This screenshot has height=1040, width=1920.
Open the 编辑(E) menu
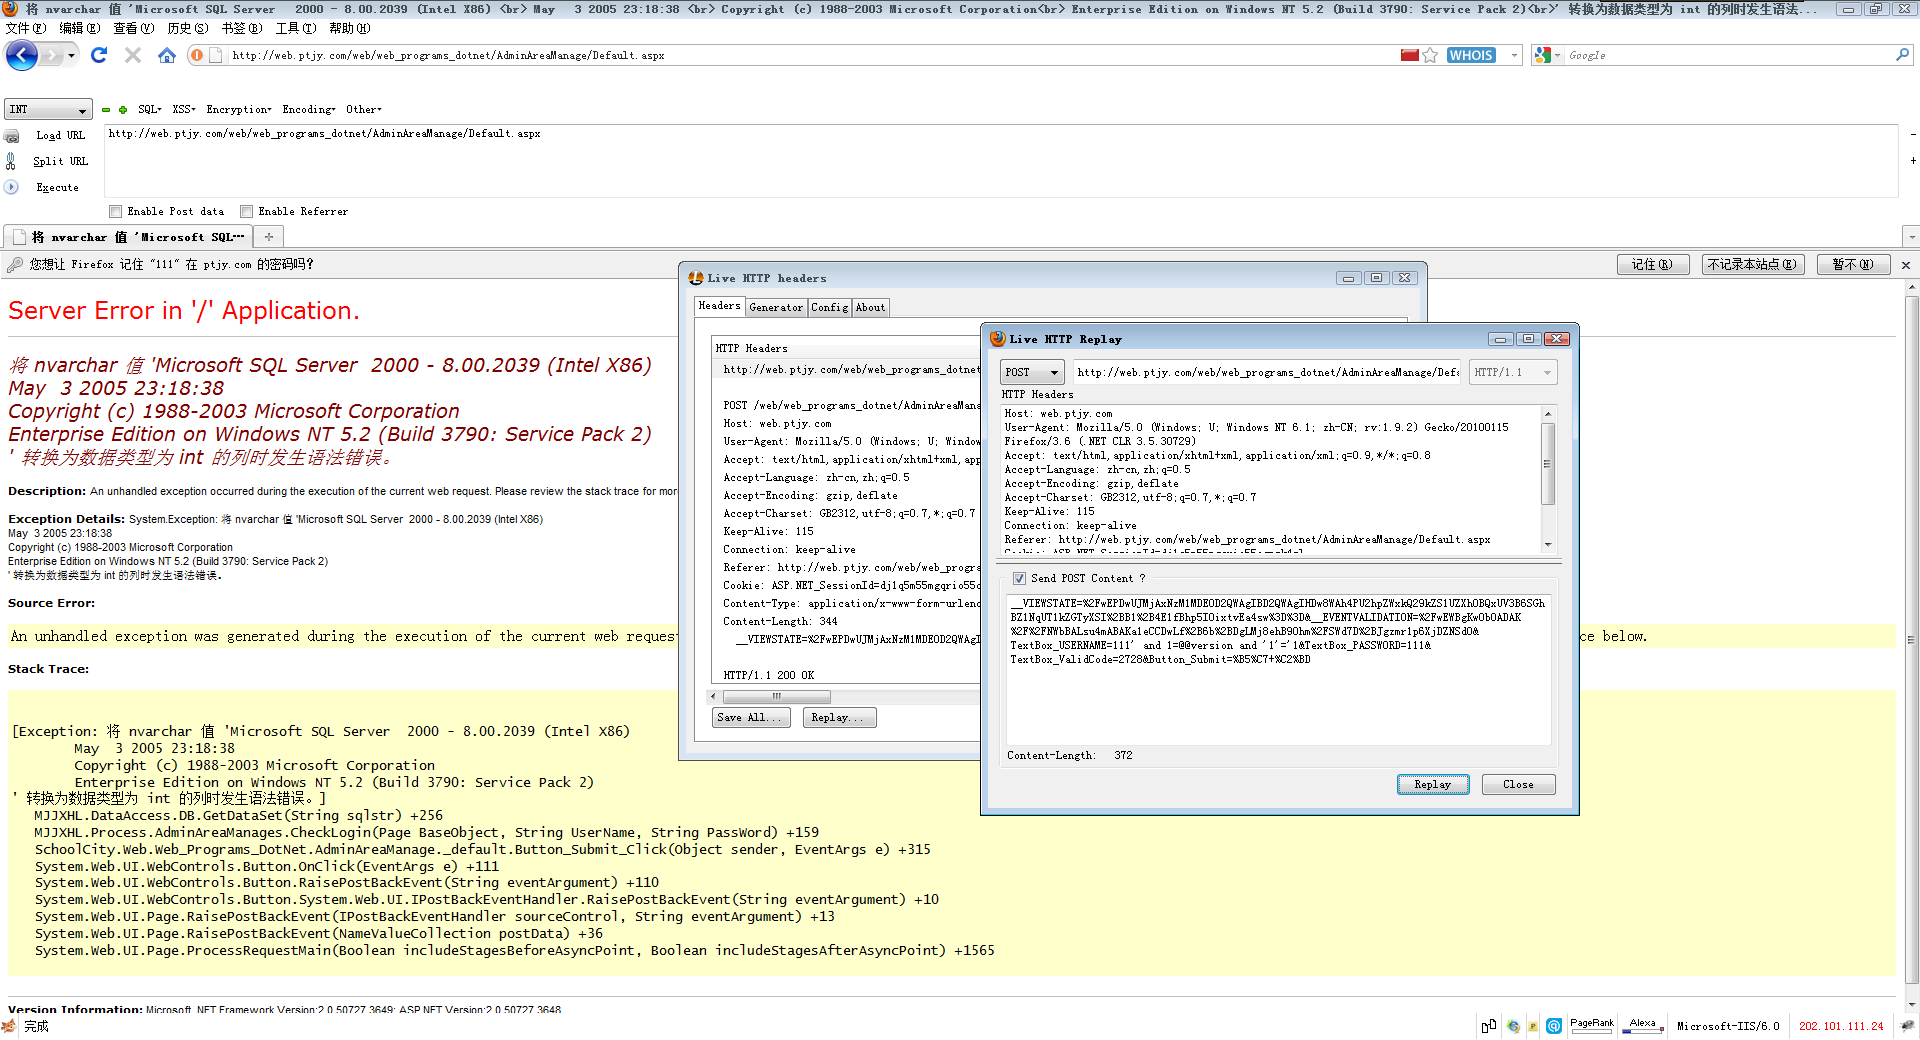(x=79, y=28)
